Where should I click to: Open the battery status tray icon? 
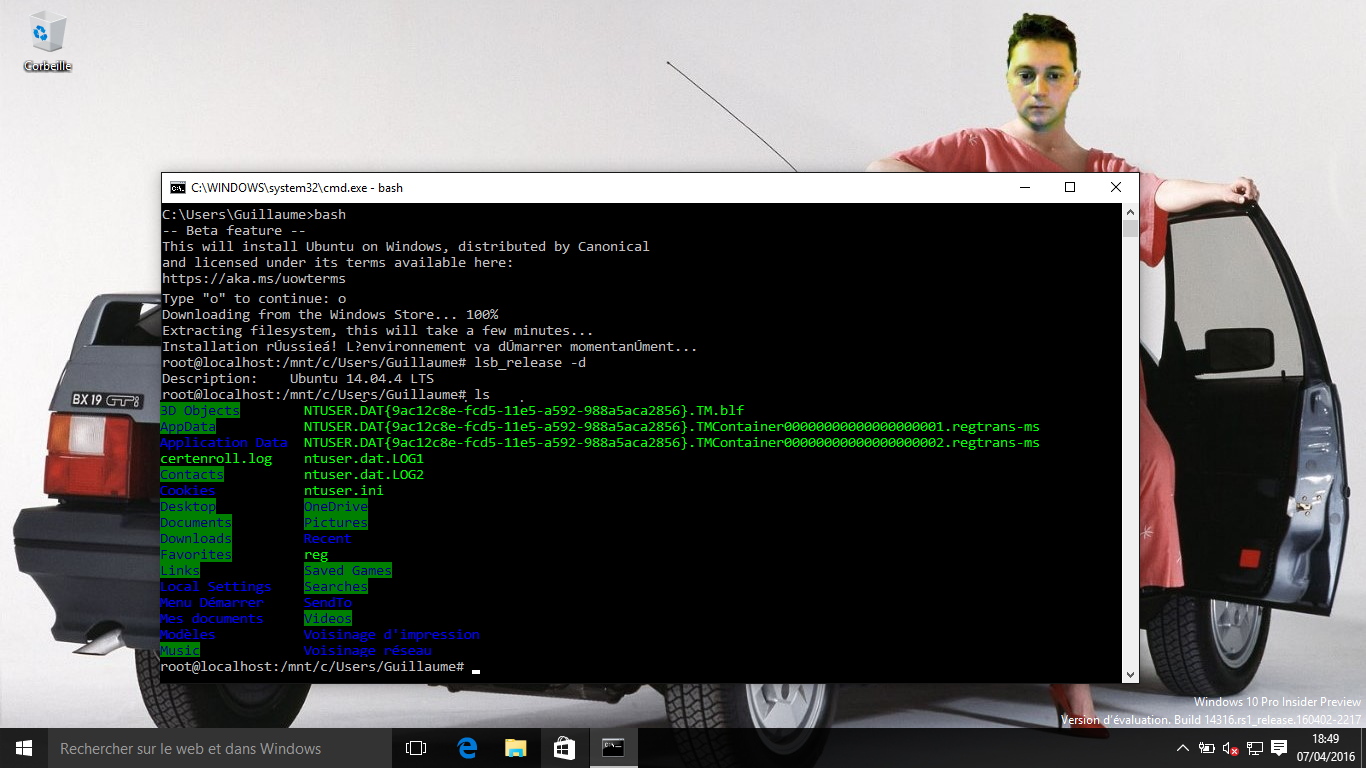[x=1206, y=748]
